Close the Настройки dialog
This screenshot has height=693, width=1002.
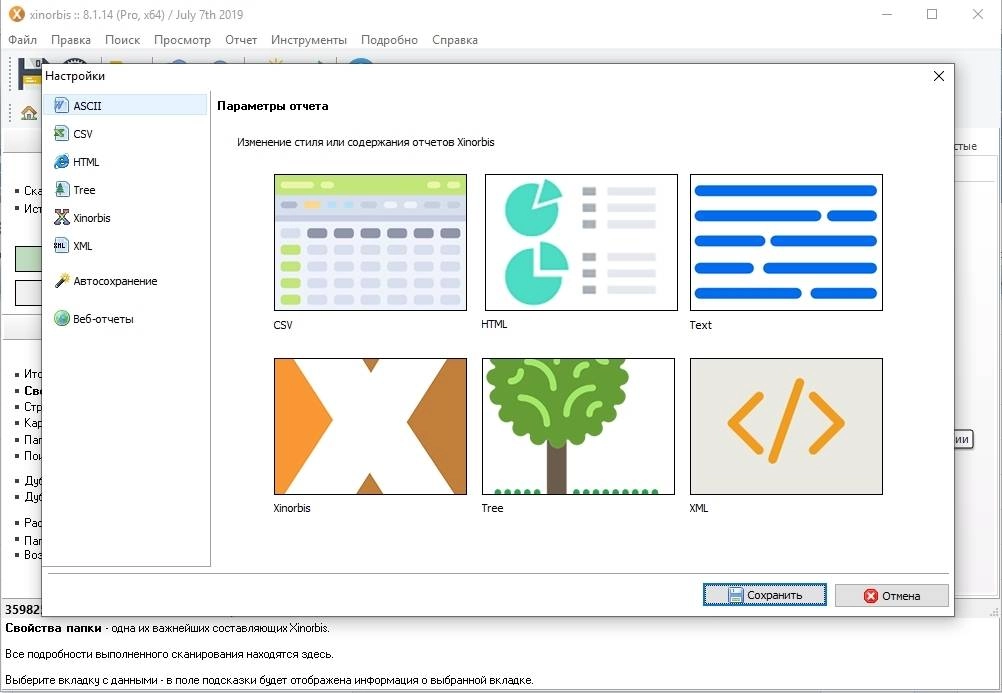tap(938, 76)
